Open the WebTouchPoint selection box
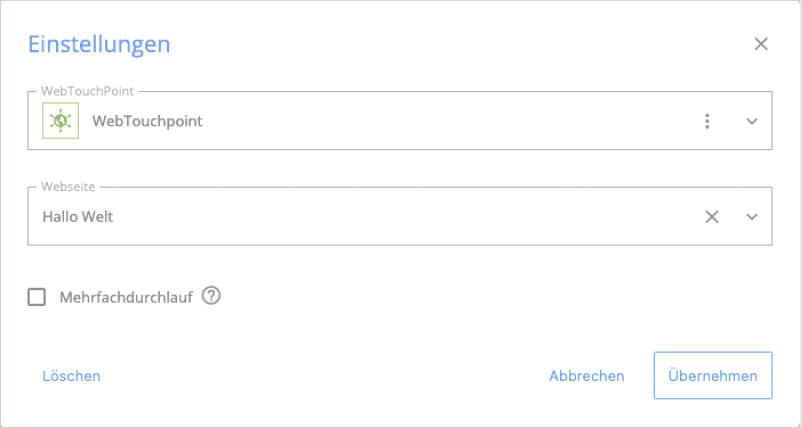This screenshot has height=428, width=802. (400, 121)
